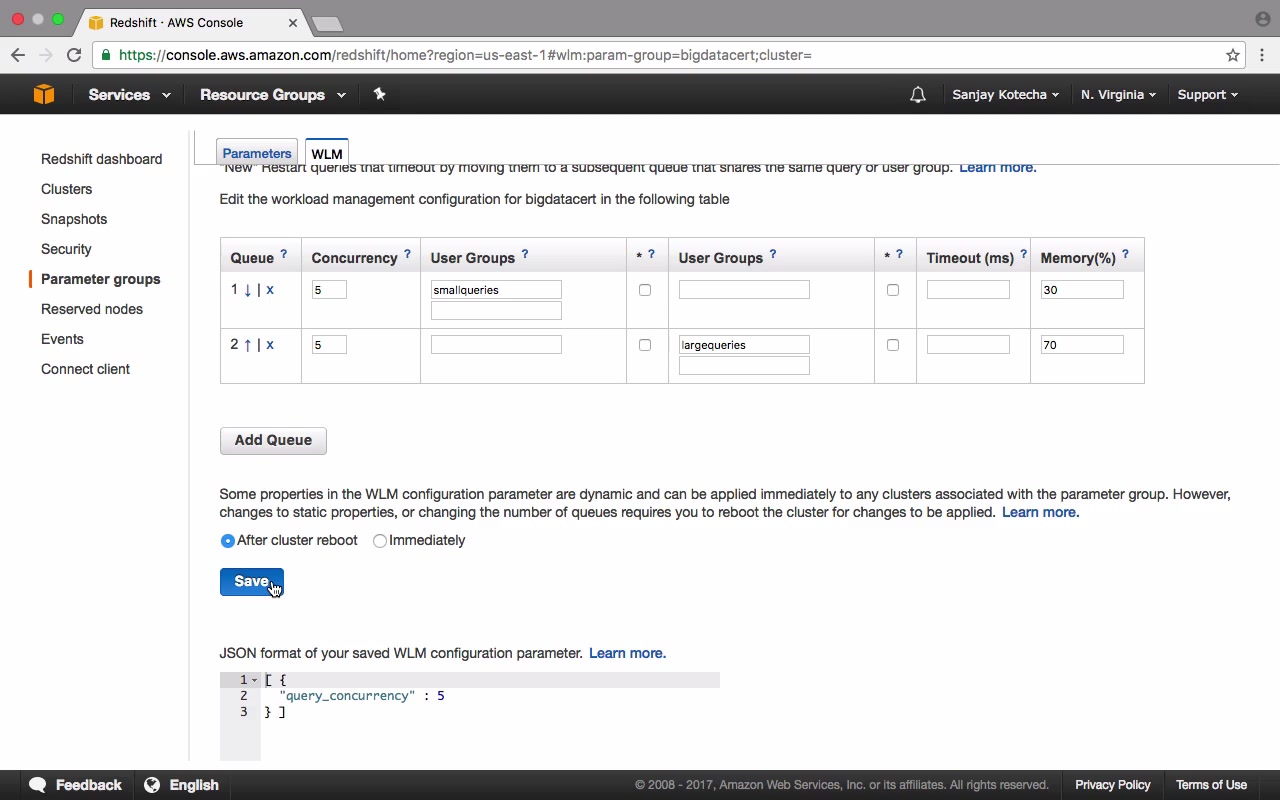Open the Services dropdown menu
Screen dimensions: 1280x800
(x=129, y=95)
